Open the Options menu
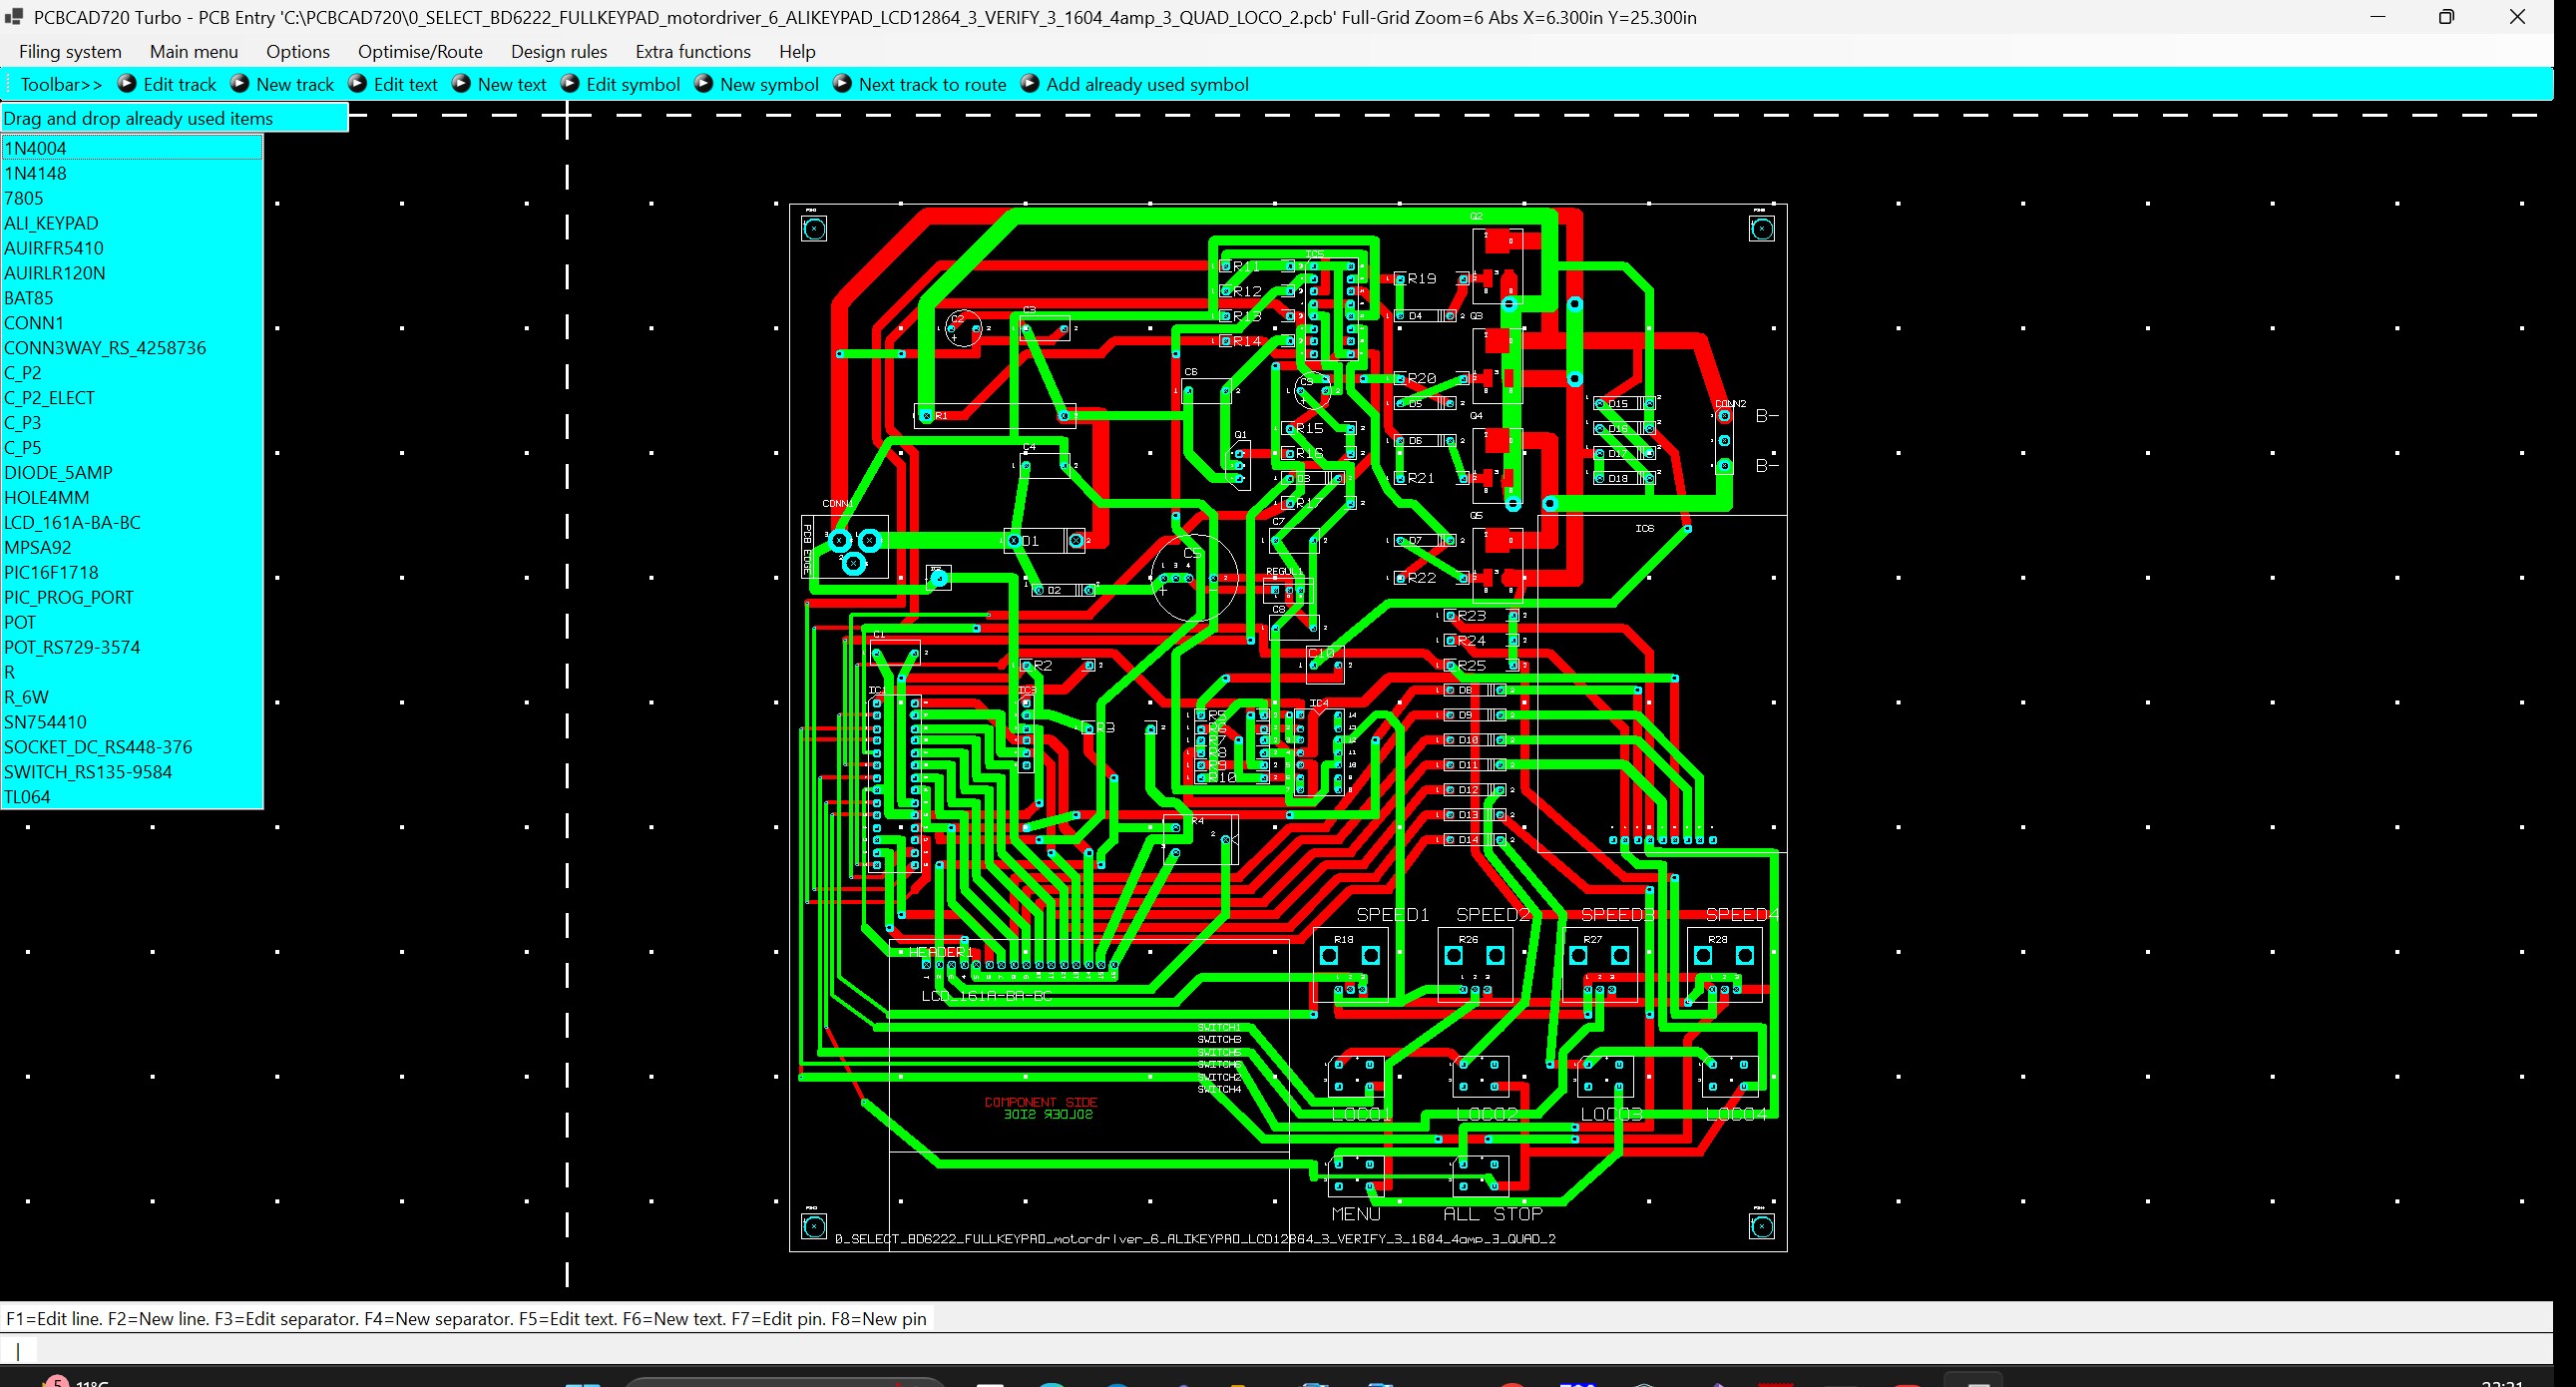The width and height of the screenshot is (2576, 1387). pyautogui.click(x=297, y=51)
